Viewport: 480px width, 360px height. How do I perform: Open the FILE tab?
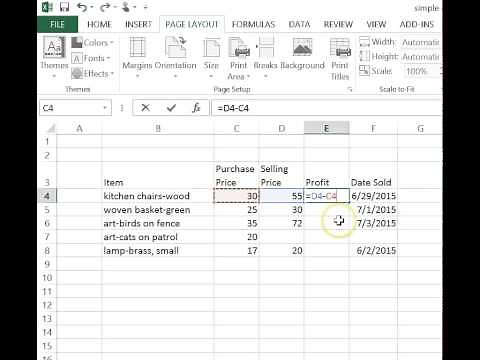coord(57,24)
